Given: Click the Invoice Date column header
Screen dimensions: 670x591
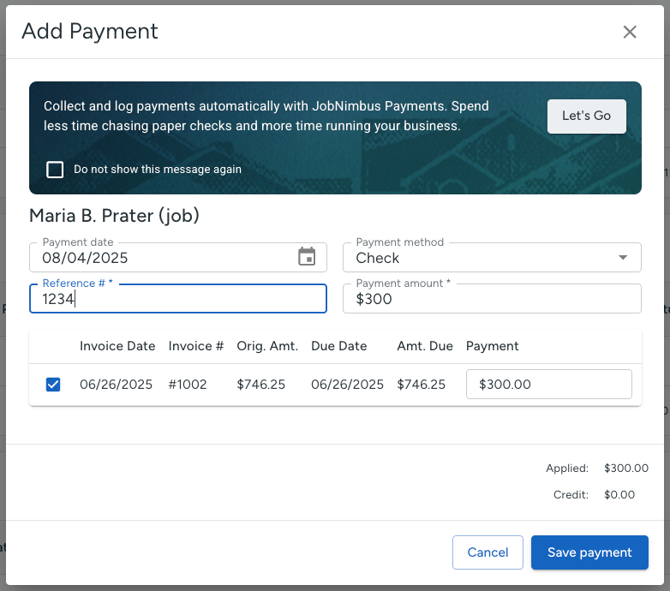Looking at the screenshot, I should [x=117, y=346].
